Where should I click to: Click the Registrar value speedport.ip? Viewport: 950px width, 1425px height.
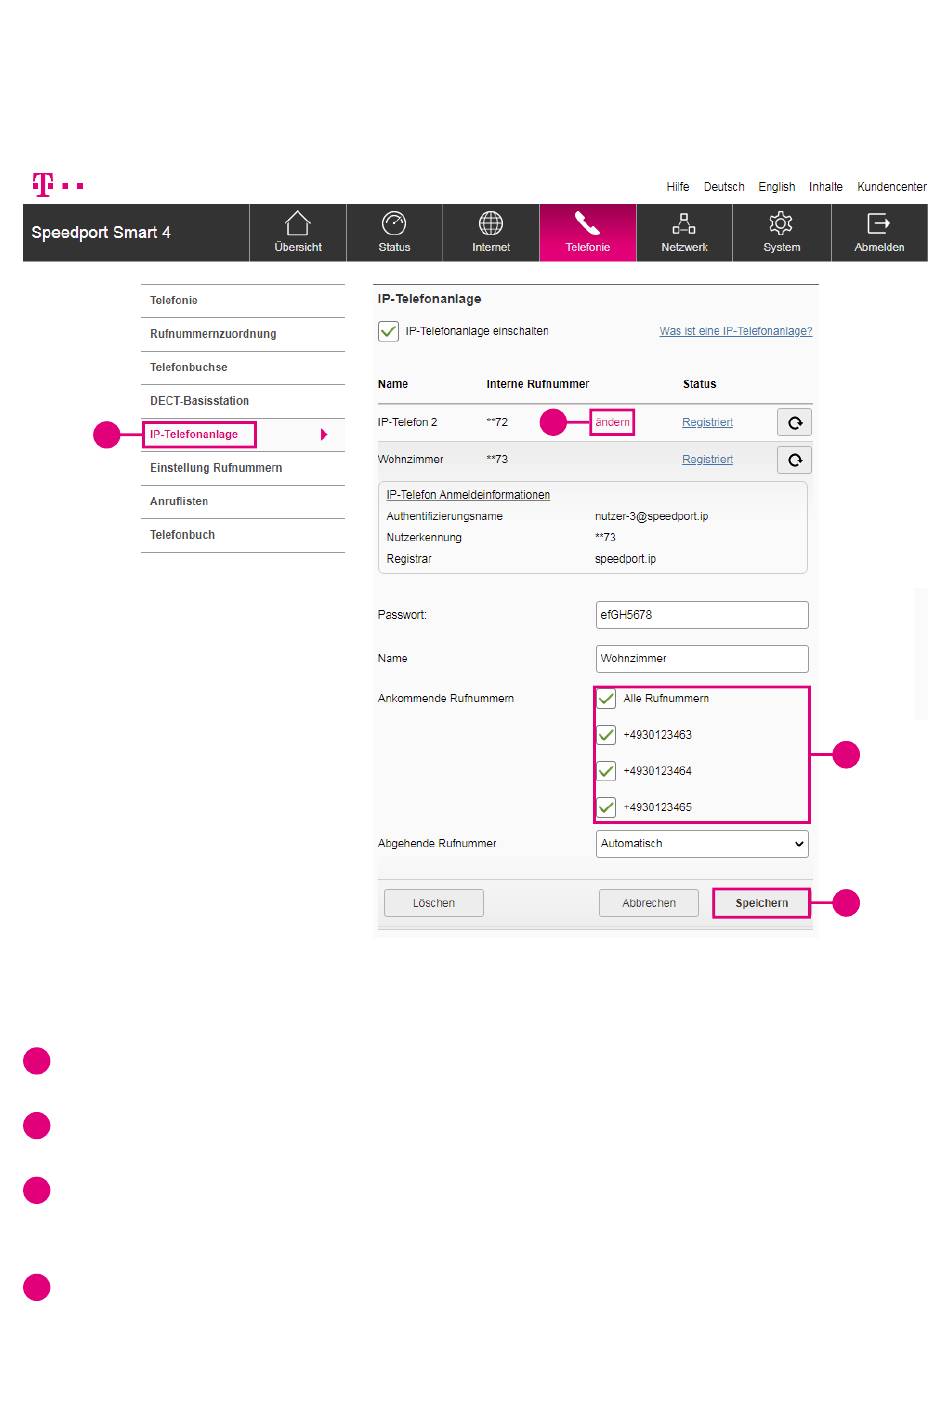click(626, 559)
